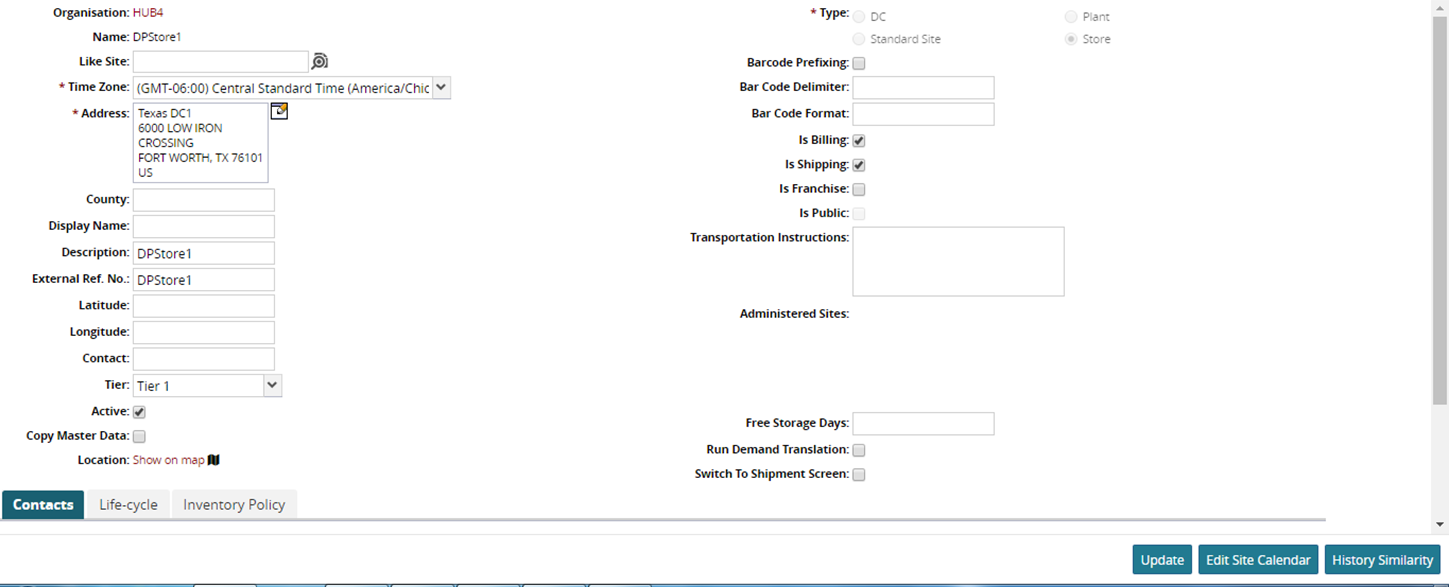Expand the Tier dropdown list
This screenshot has height=588, width=1449.
[207, 385]
